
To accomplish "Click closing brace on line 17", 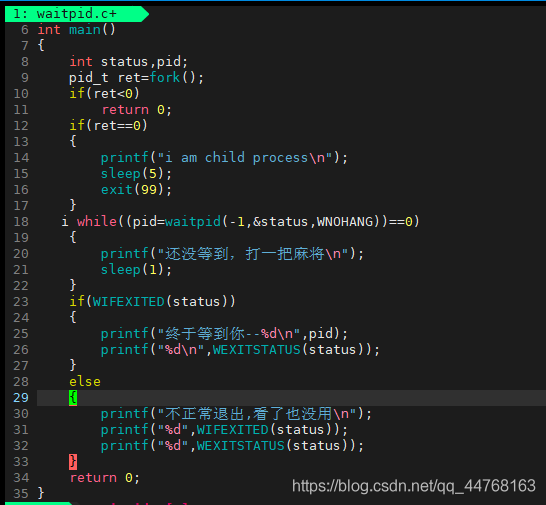I will tap(73, 206).
